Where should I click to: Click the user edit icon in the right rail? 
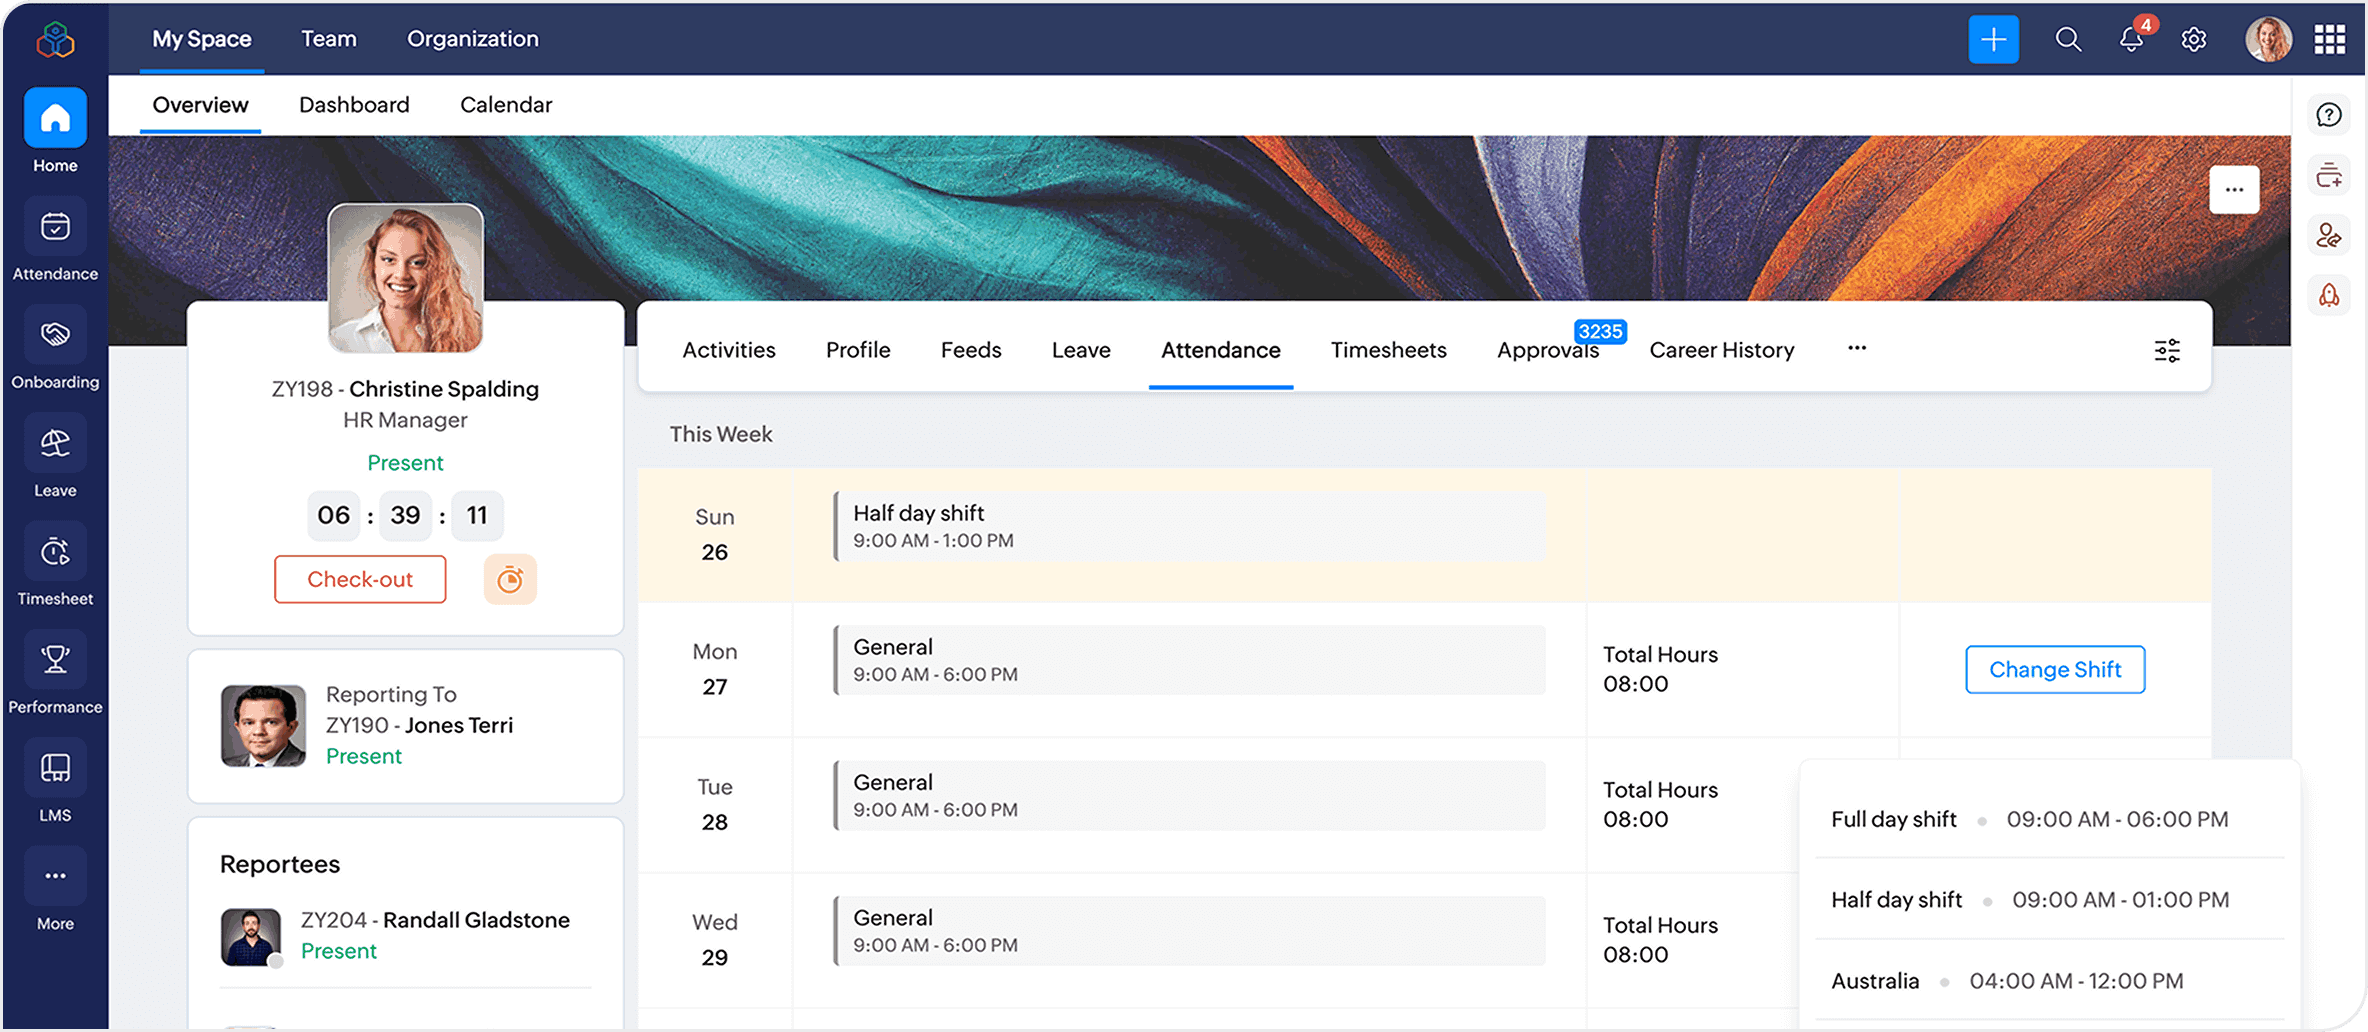2329,235
